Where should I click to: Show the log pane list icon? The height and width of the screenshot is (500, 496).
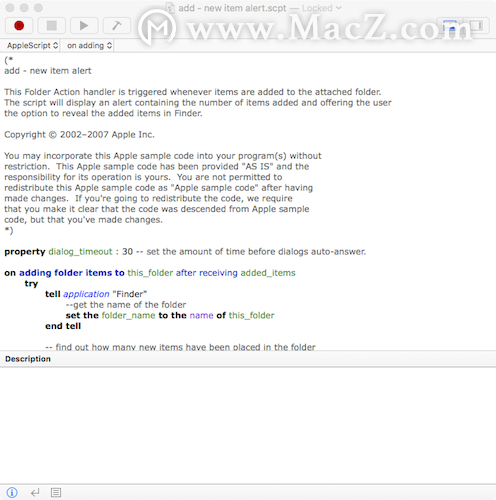click(56, 492)
